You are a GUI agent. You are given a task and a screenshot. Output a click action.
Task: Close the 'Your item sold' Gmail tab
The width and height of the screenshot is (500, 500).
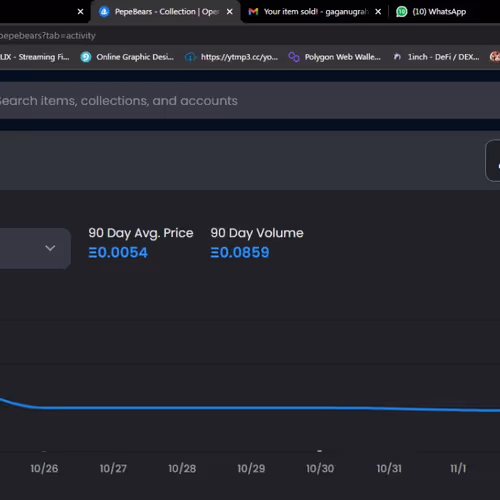378,12
